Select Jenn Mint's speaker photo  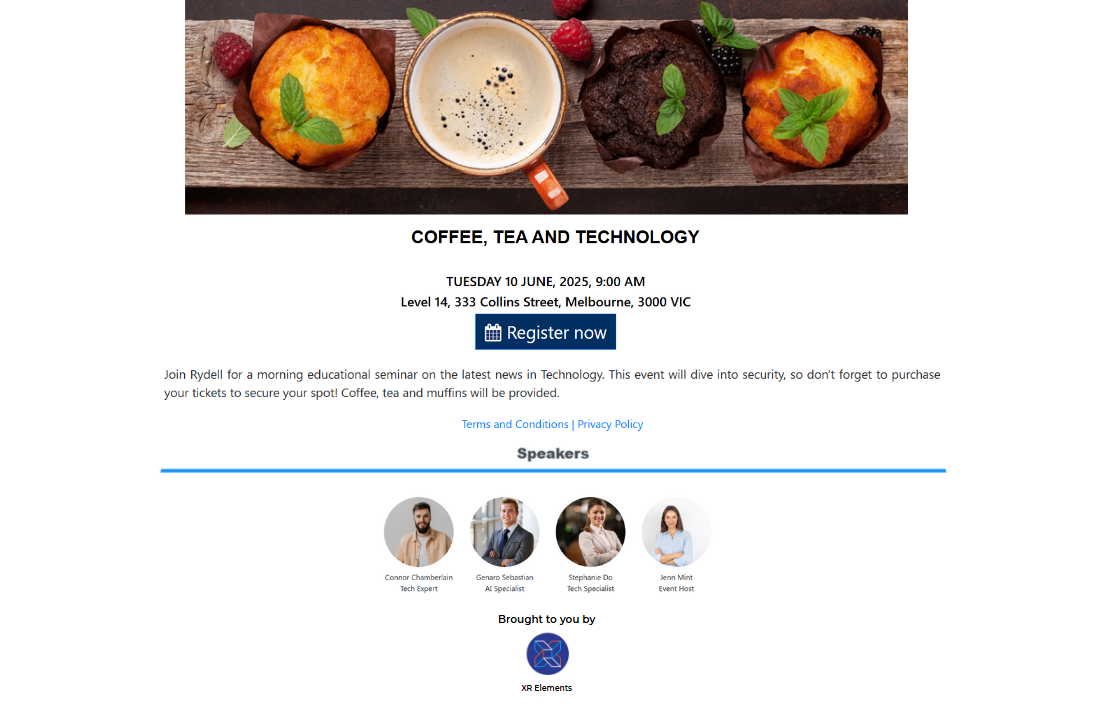pos(676,532)
